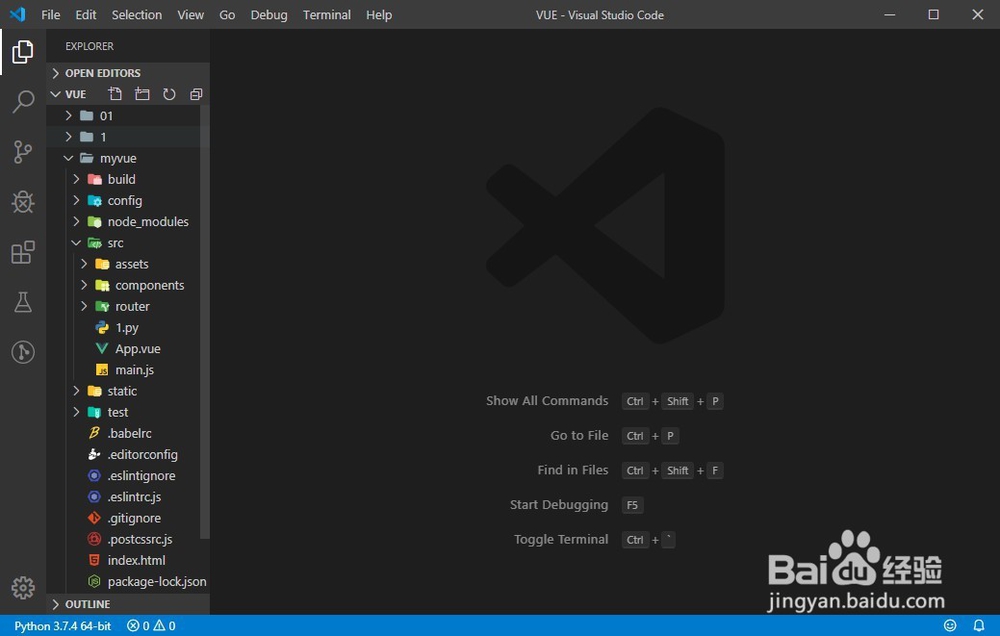Select Python 3.7.4 64-bit interpreter
Screen dimensions: 1000x636
(x=62, y=626)
